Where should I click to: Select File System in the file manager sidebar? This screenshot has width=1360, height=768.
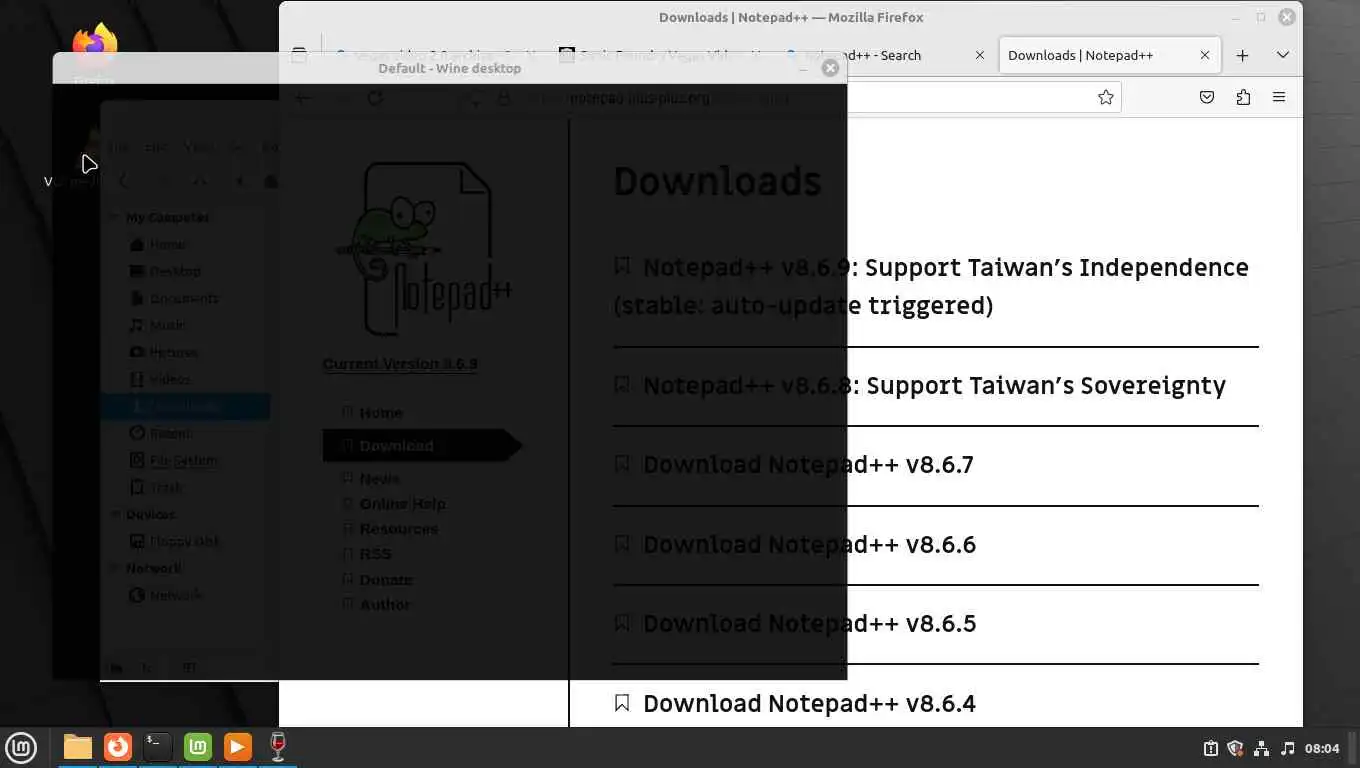pos(184,460)
